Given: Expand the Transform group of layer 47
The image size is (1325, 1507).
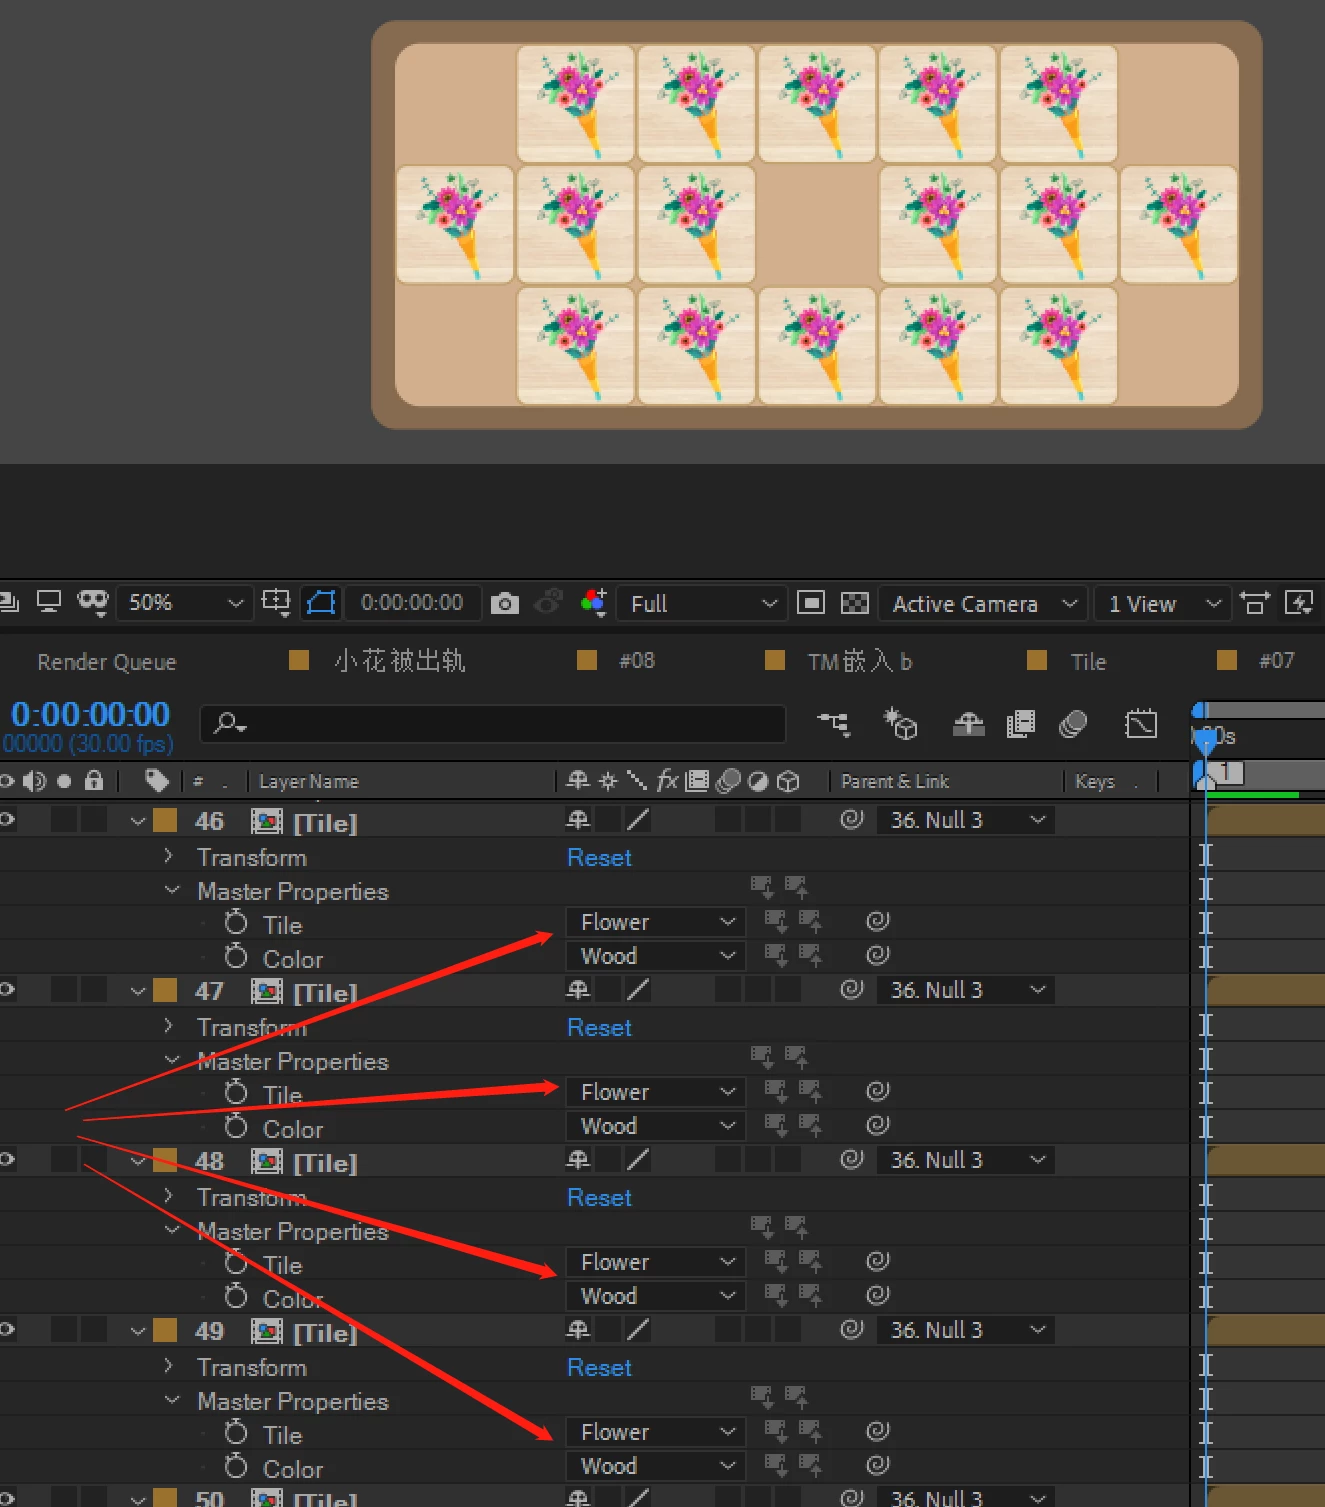Looking at the screenshot, I should (168, 1026).
